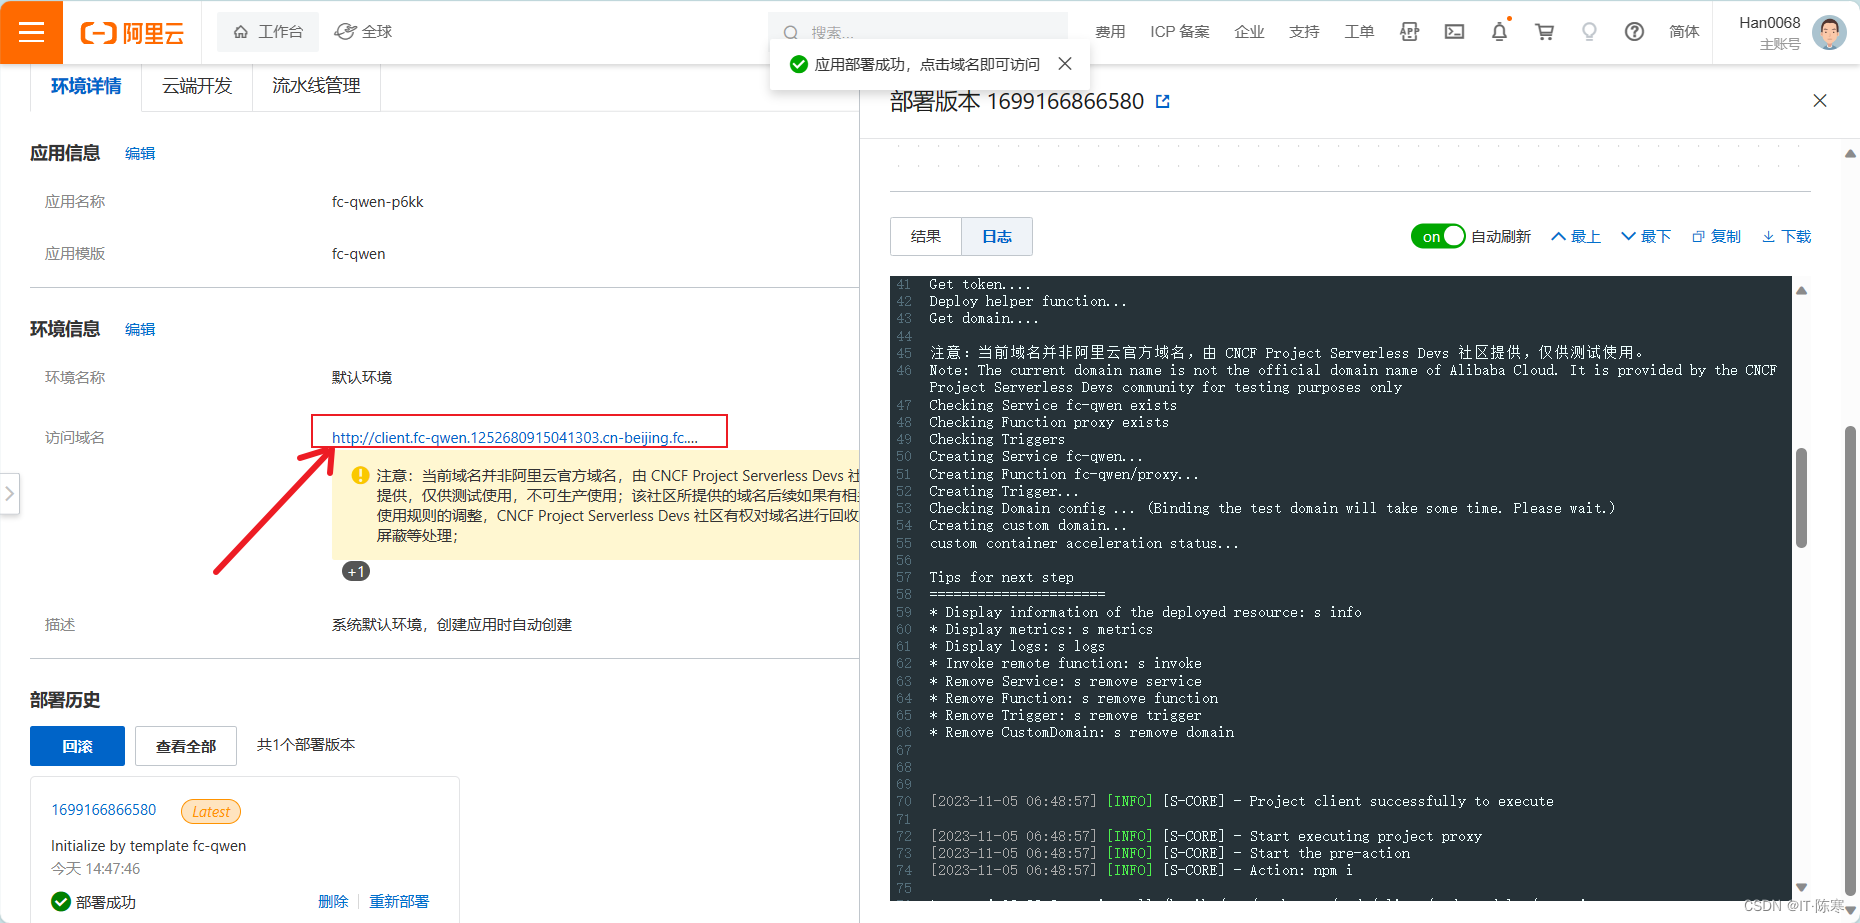Close the deployment version panel
The width and height of the screenshot is (1860, 923).
1820,100
